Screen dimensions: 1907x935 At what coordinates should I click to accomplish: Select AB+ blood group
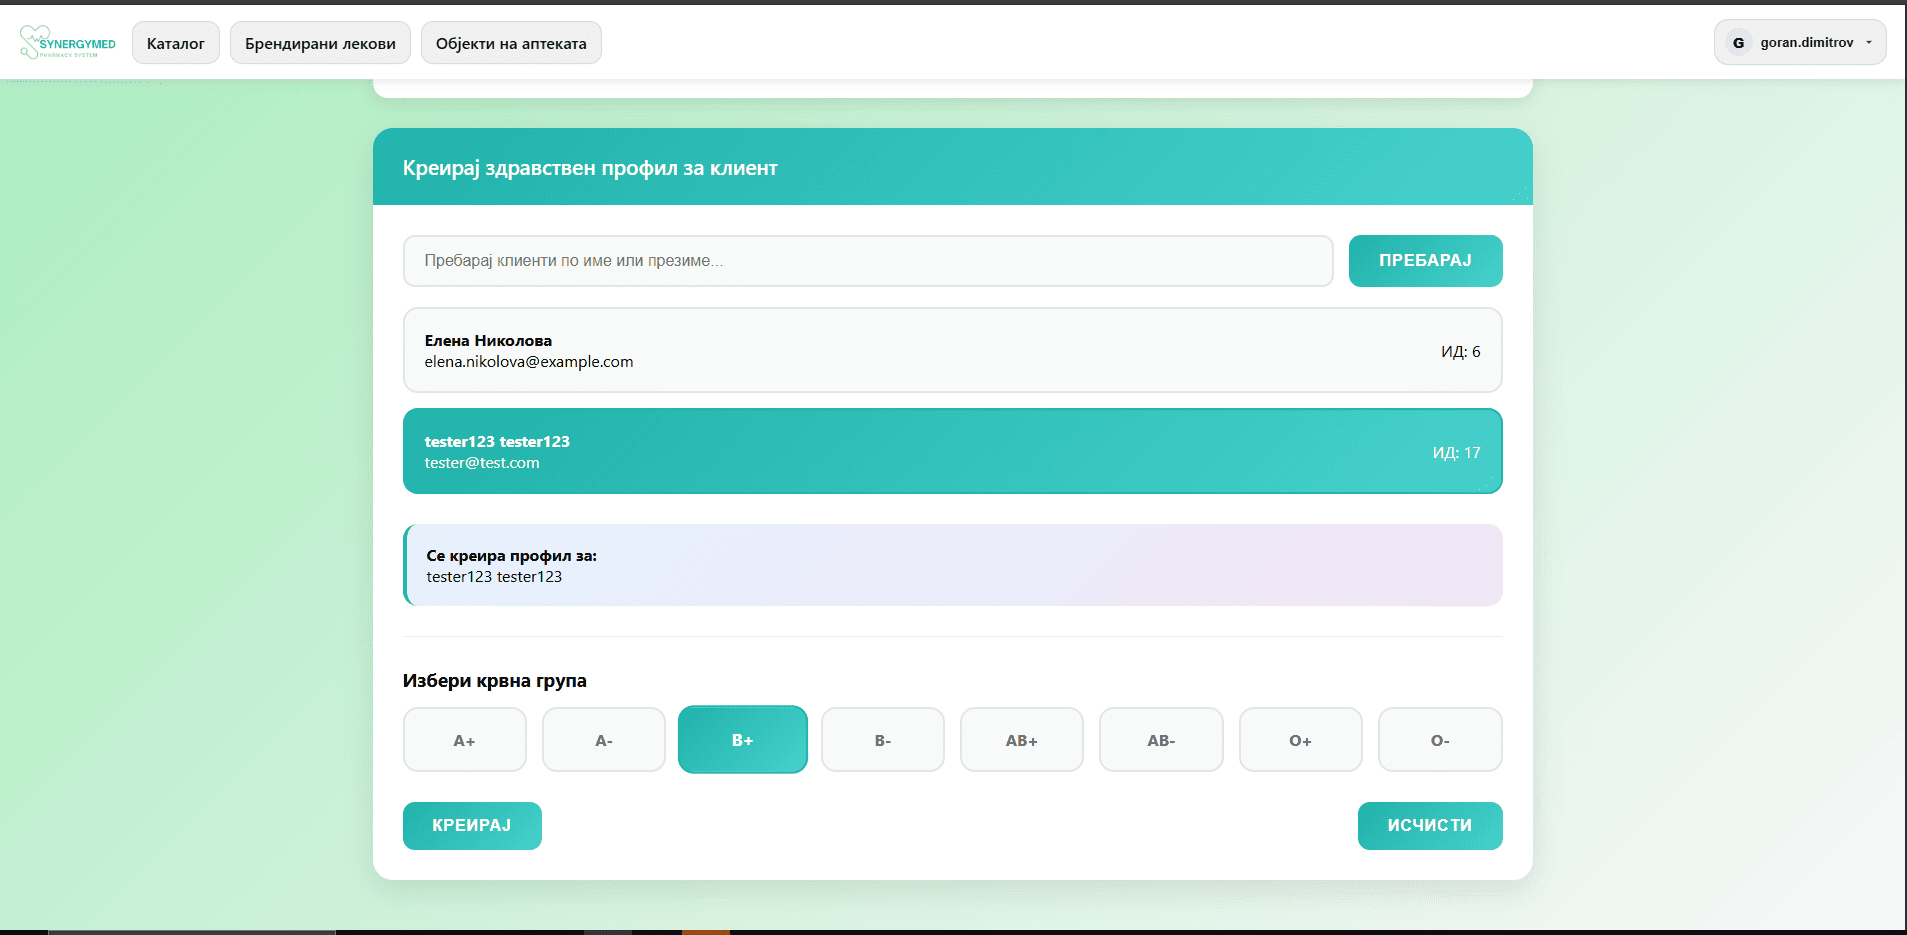1021,740
